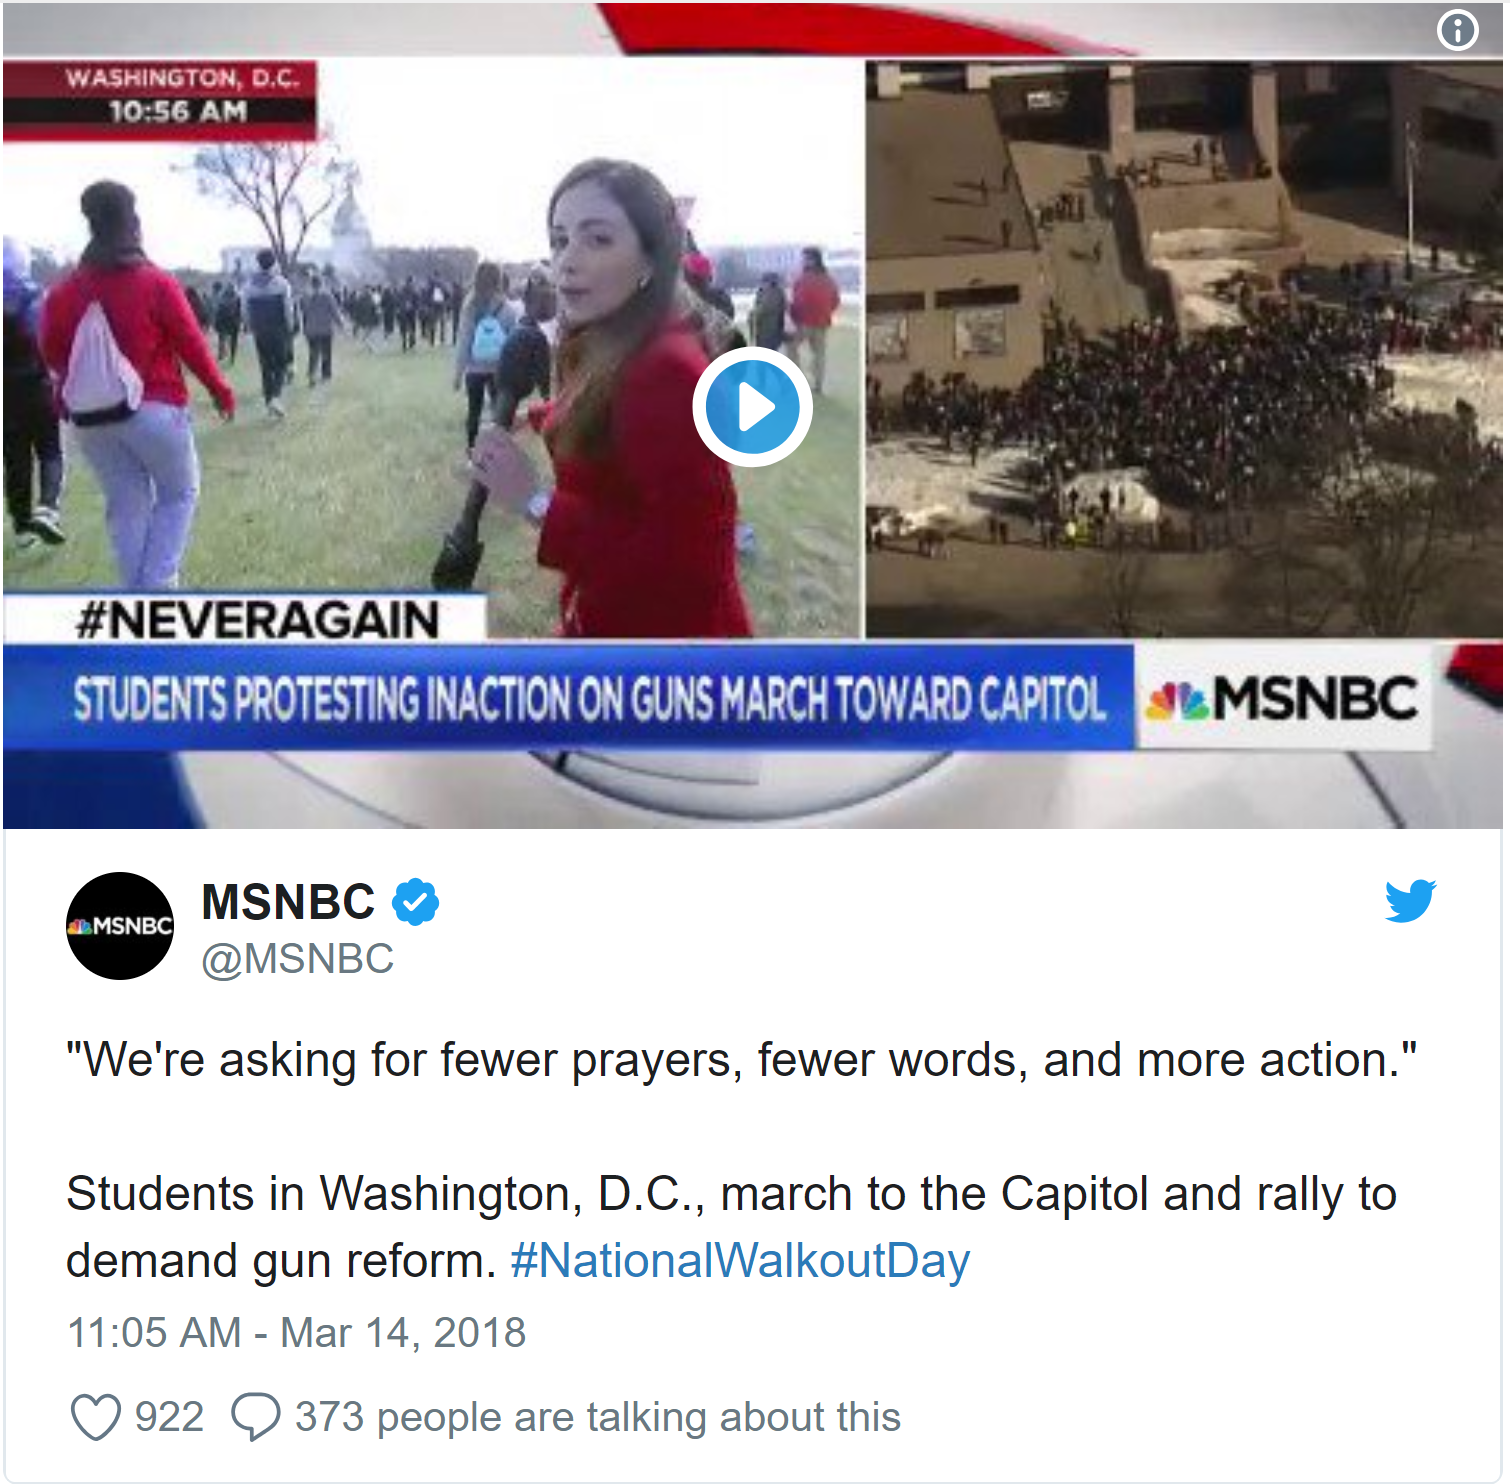The image size is (1510, 1484).
Task: Open the @MSNBC handle link
Action: coord(298,959)
